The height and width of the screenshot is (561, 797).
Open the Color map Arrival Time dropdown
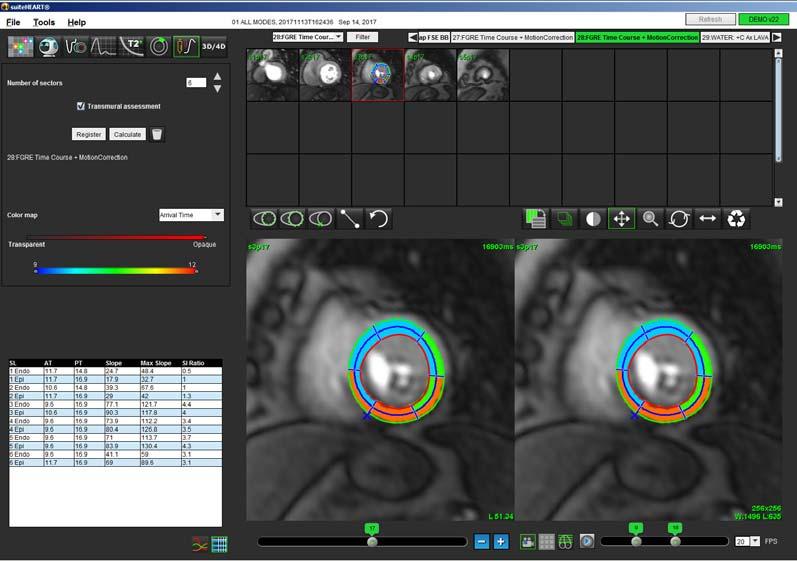191,215
